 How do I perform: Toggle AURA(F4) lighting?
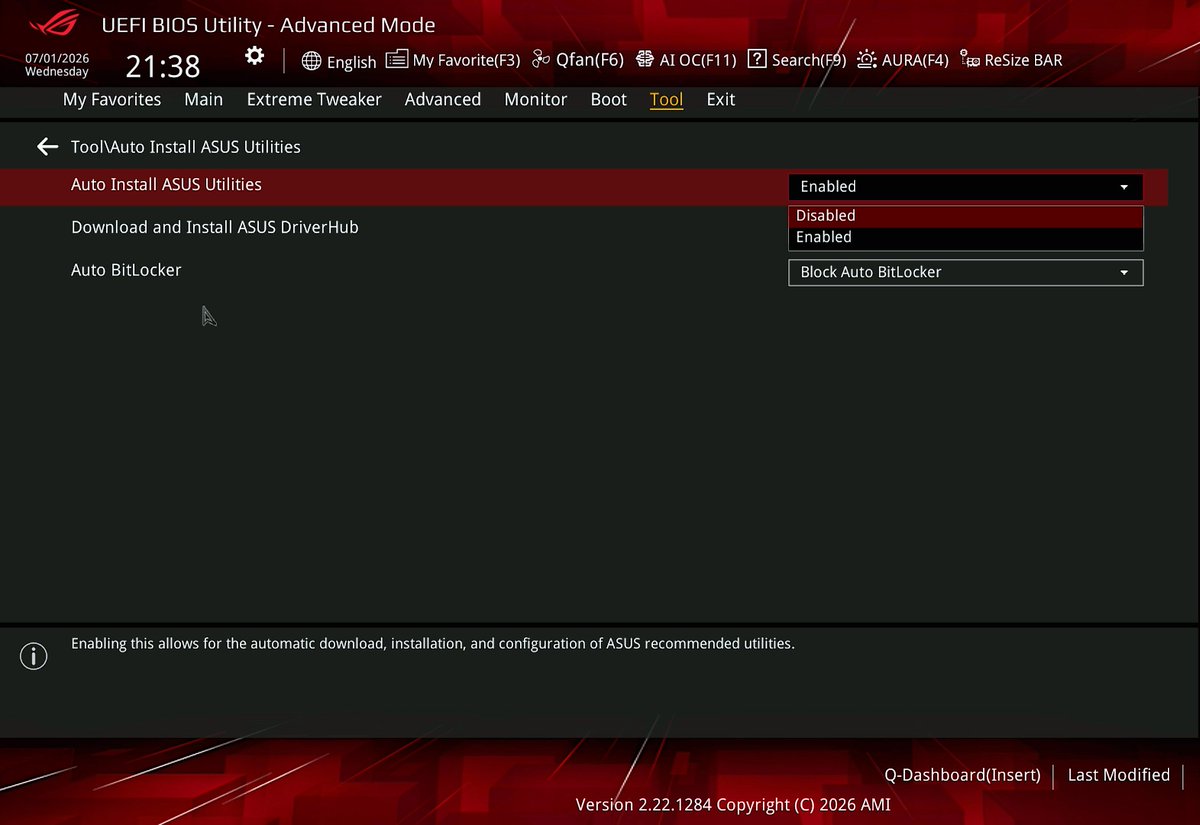tap(903, 60)
